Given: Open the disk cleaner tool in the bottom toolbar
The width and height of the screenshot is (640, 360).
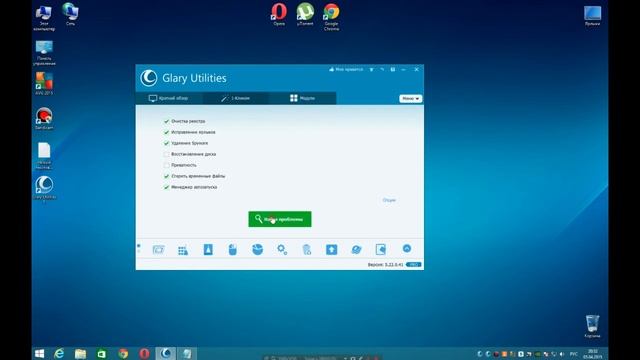Looking at the screenshot, I should [x=158, y=249].
